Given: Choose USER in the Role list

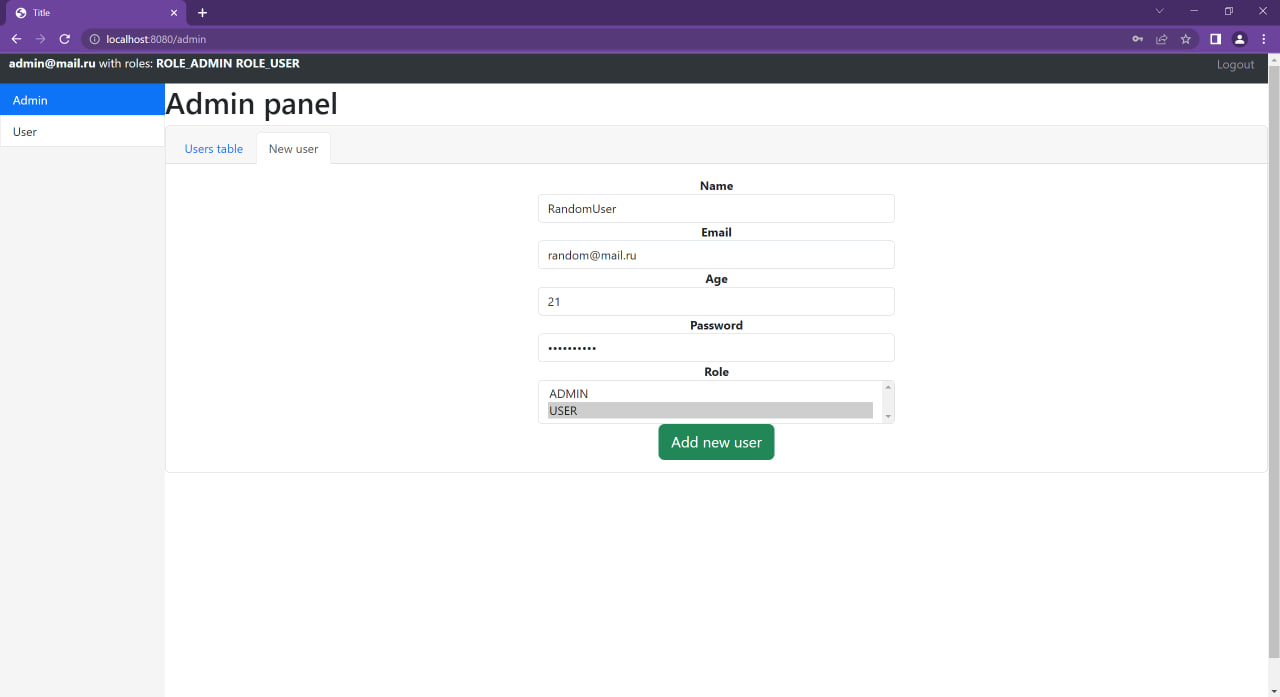Looking at the screenshot, I should (x=710, y=411).
